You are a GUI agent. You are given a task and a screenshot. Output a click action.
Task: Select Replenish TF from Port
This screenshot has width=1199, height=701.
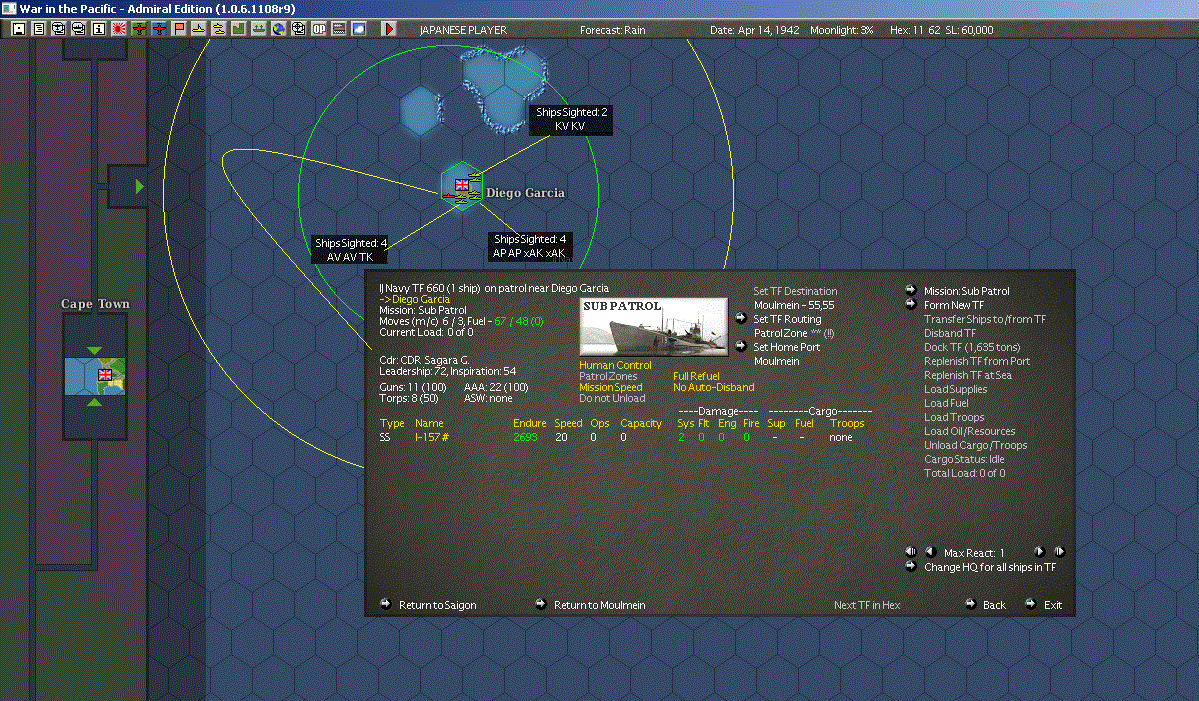tap(976, 361)
